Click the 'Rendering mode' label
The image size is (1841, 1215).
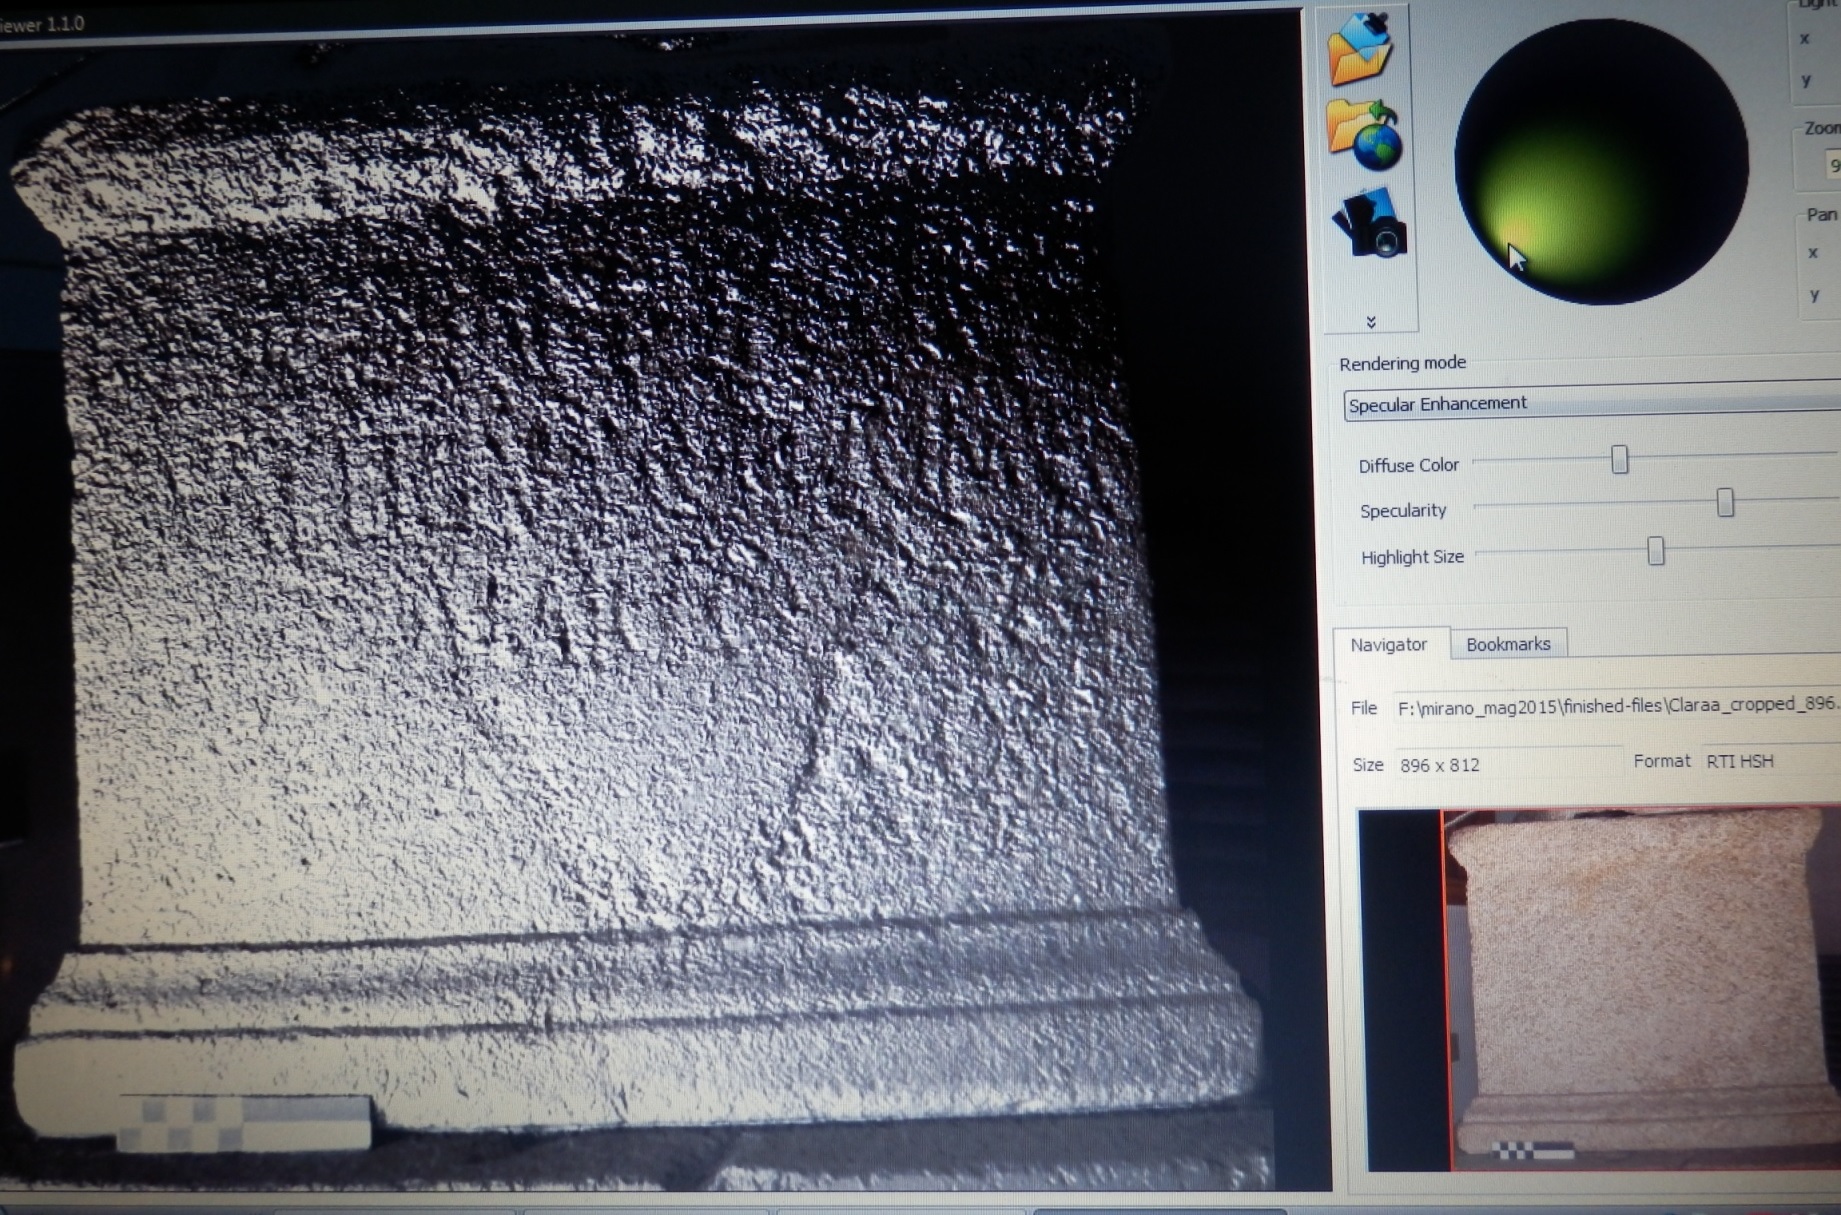coord(1402,363)
